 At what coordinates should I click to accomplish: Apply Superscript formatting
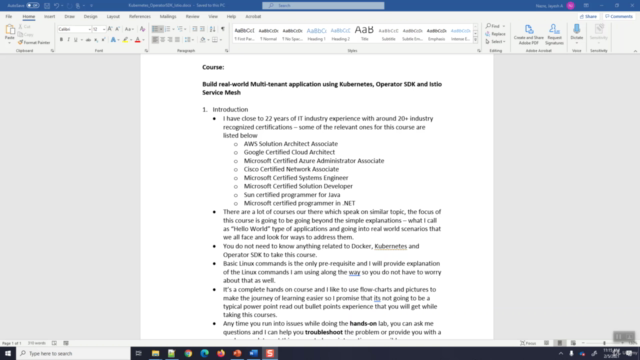pos(103,40)
